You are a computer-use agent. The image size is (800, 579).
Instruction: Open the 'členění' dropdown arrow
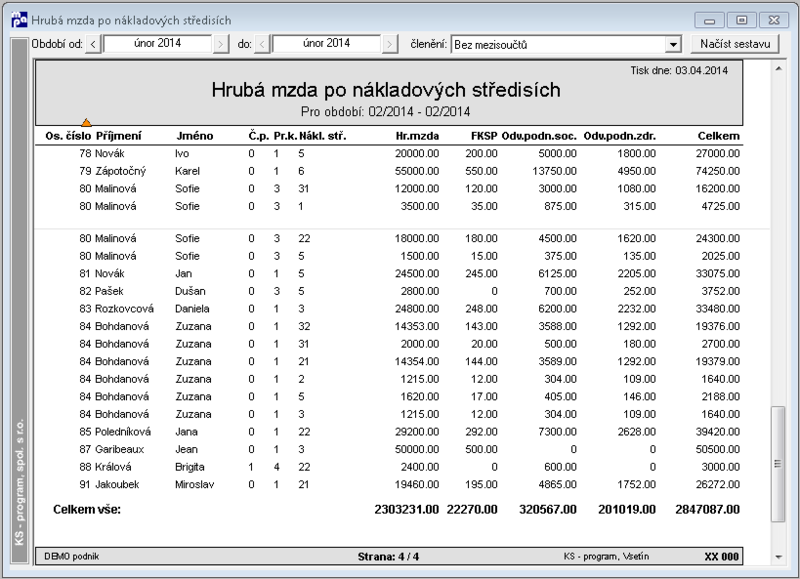[x=673, y=45]
